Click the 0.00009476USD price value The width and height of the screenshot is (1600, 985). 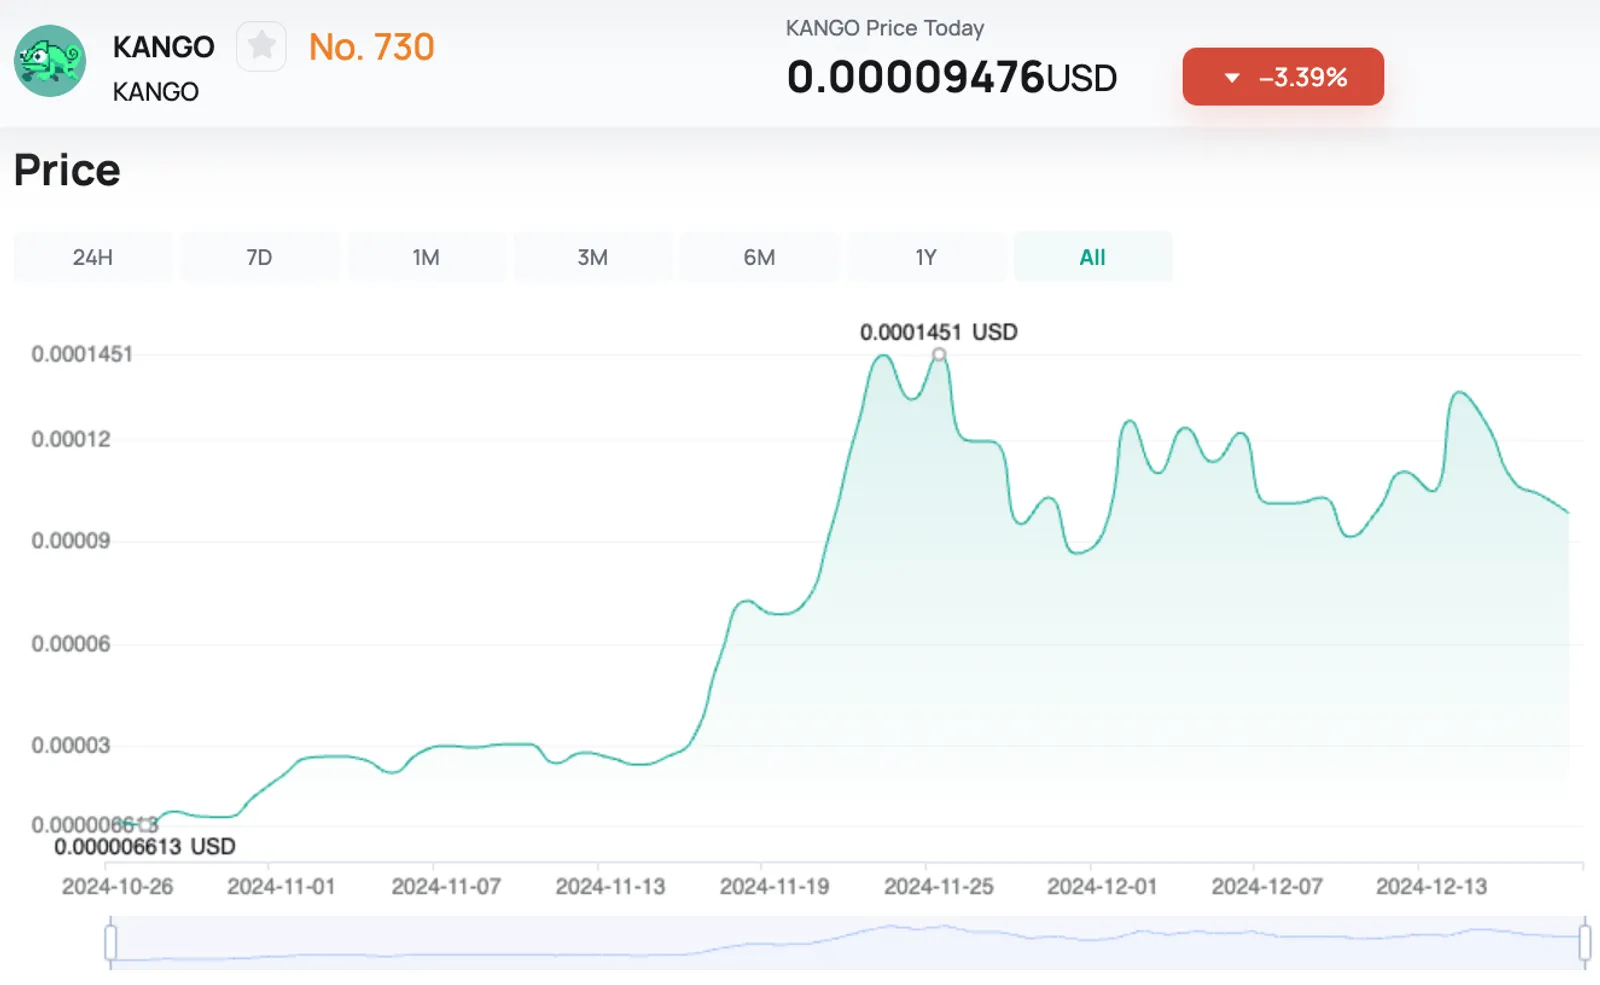tap(951, 77)
